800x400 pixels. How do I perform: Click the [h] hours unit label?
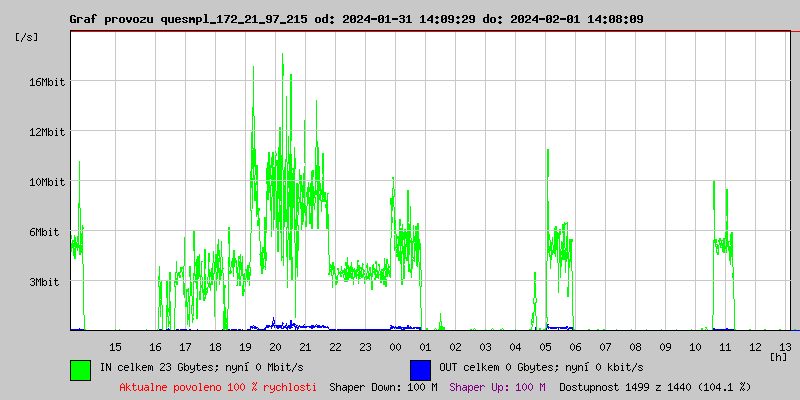778,356
